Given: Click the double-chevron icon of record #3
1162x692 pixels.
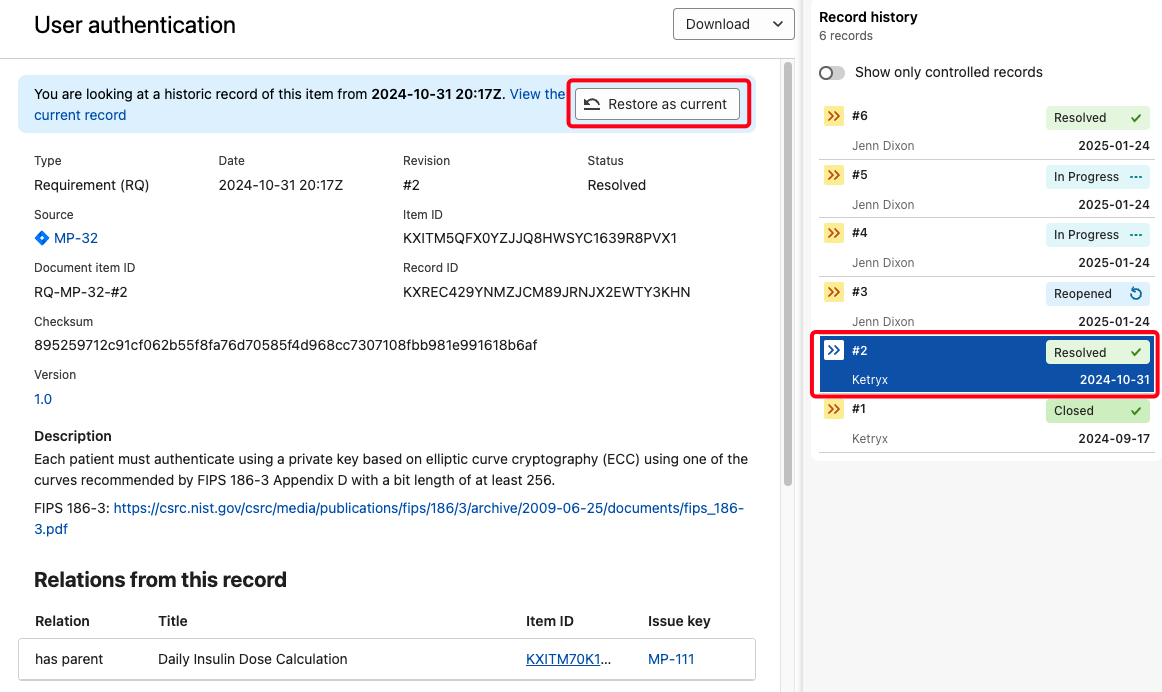Looking at the screenshot, I should tap(834, 292).
